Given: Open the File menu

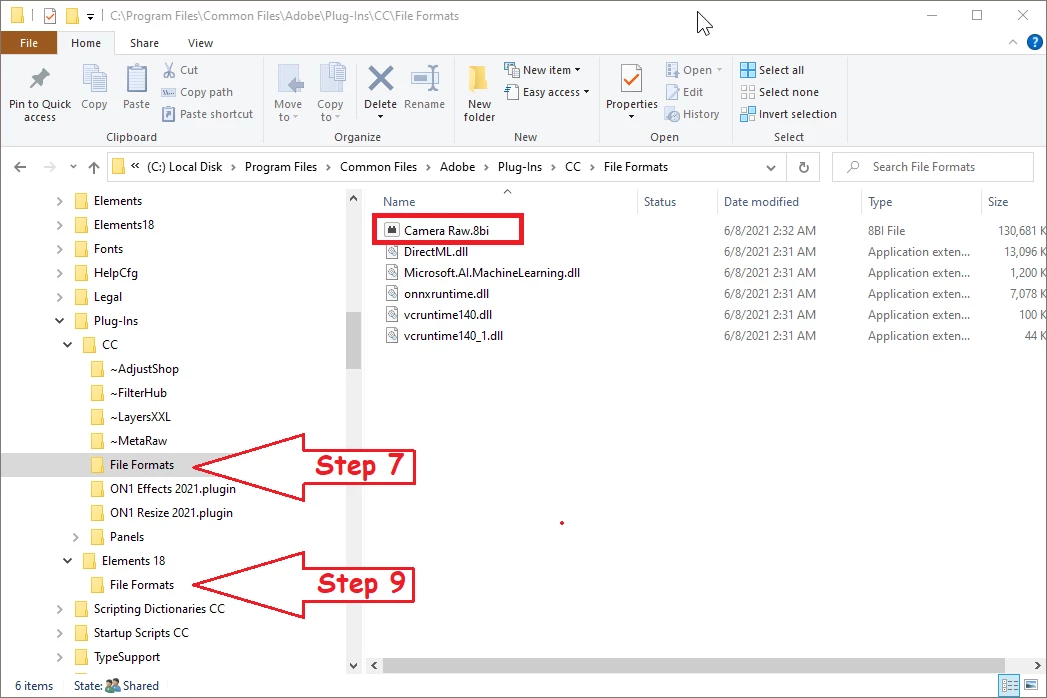Looking at the screenshot, I should pos(29,43).
